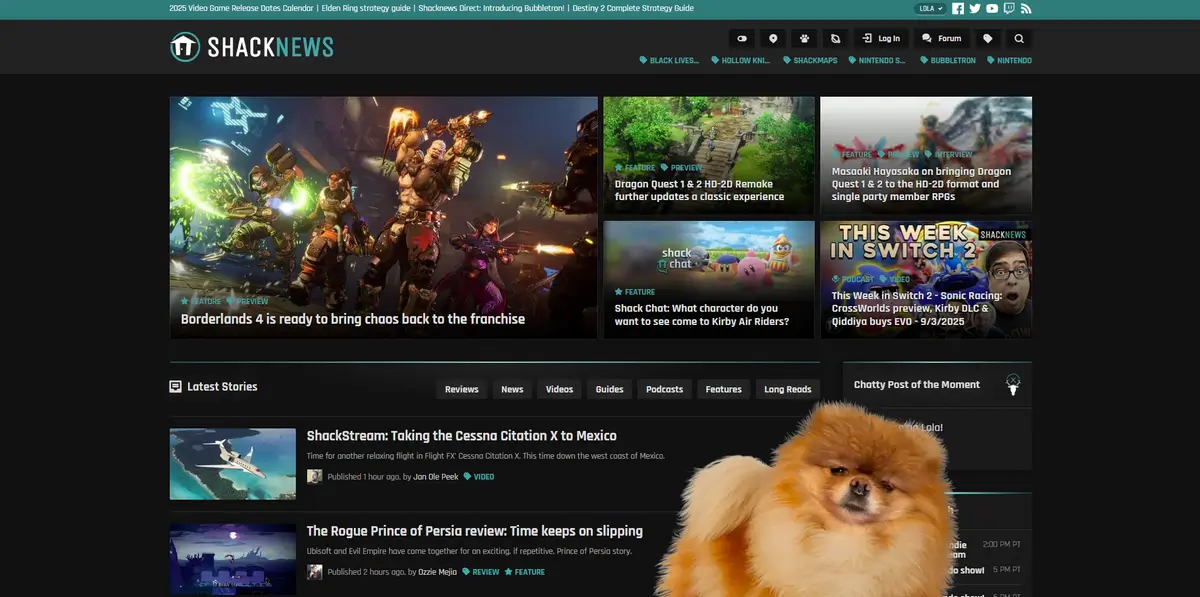Click PODCAST tag on This Week in Switch 2 card
Screen dimensions: 1200x597
[853, 279]
